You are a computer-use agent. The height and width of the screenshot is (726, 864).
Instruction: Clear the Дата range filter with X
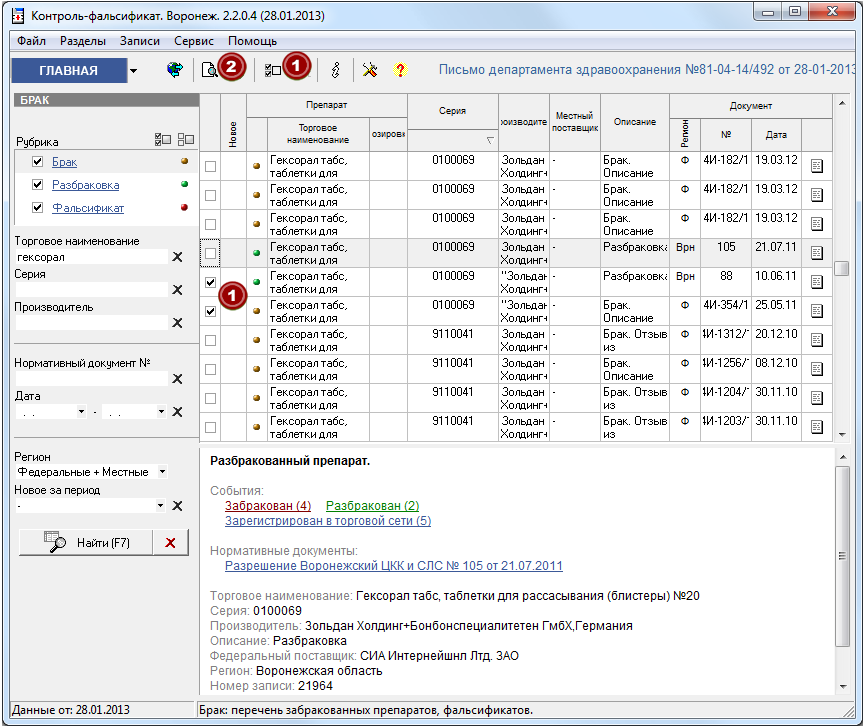click(177, 411)
